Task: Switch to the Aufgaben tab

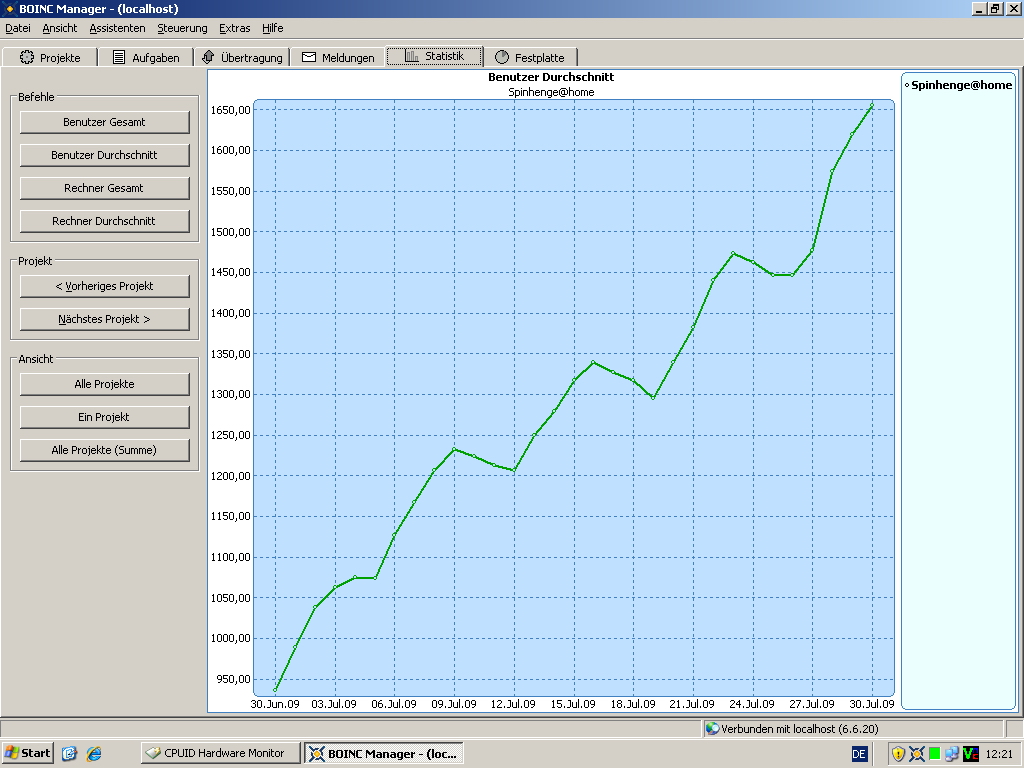Action: (146, 57)
